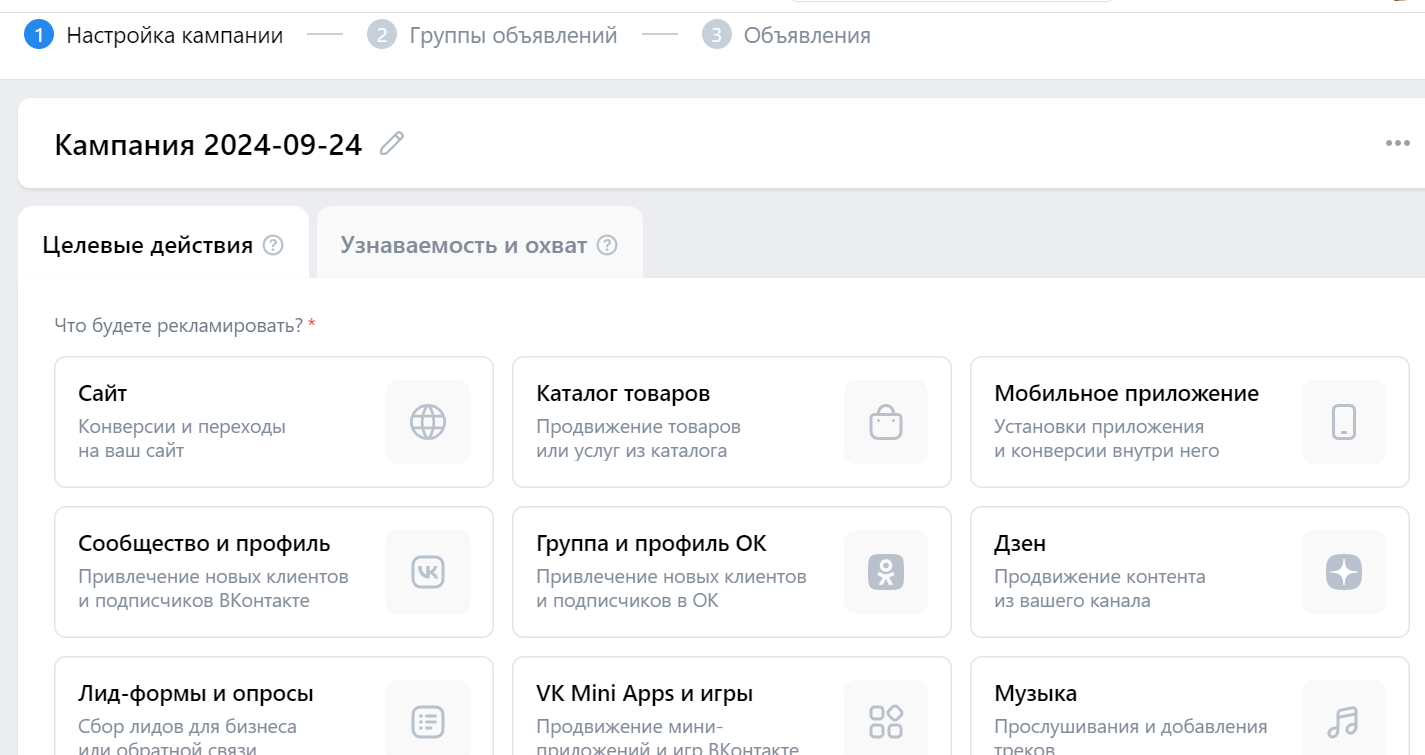Click the VK logo icon on Сообщество card
Viewport: 1425px width, 755px height.
pyautogui.click(x=428, y=572)
